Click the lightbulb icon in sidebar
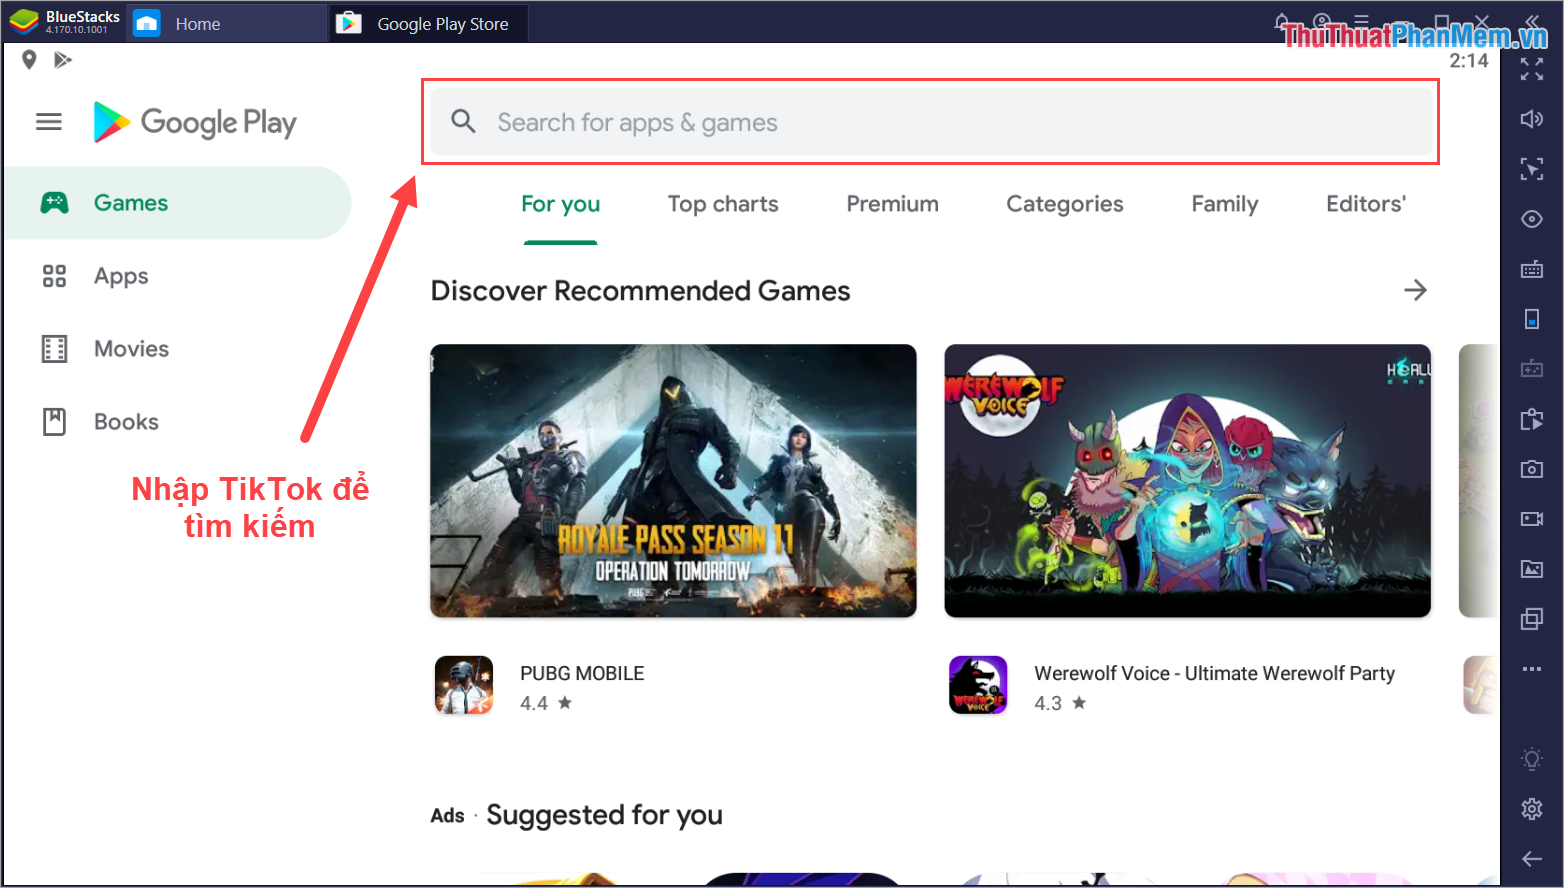The width and height of the screenshot is (1564, 888). 1532,759
